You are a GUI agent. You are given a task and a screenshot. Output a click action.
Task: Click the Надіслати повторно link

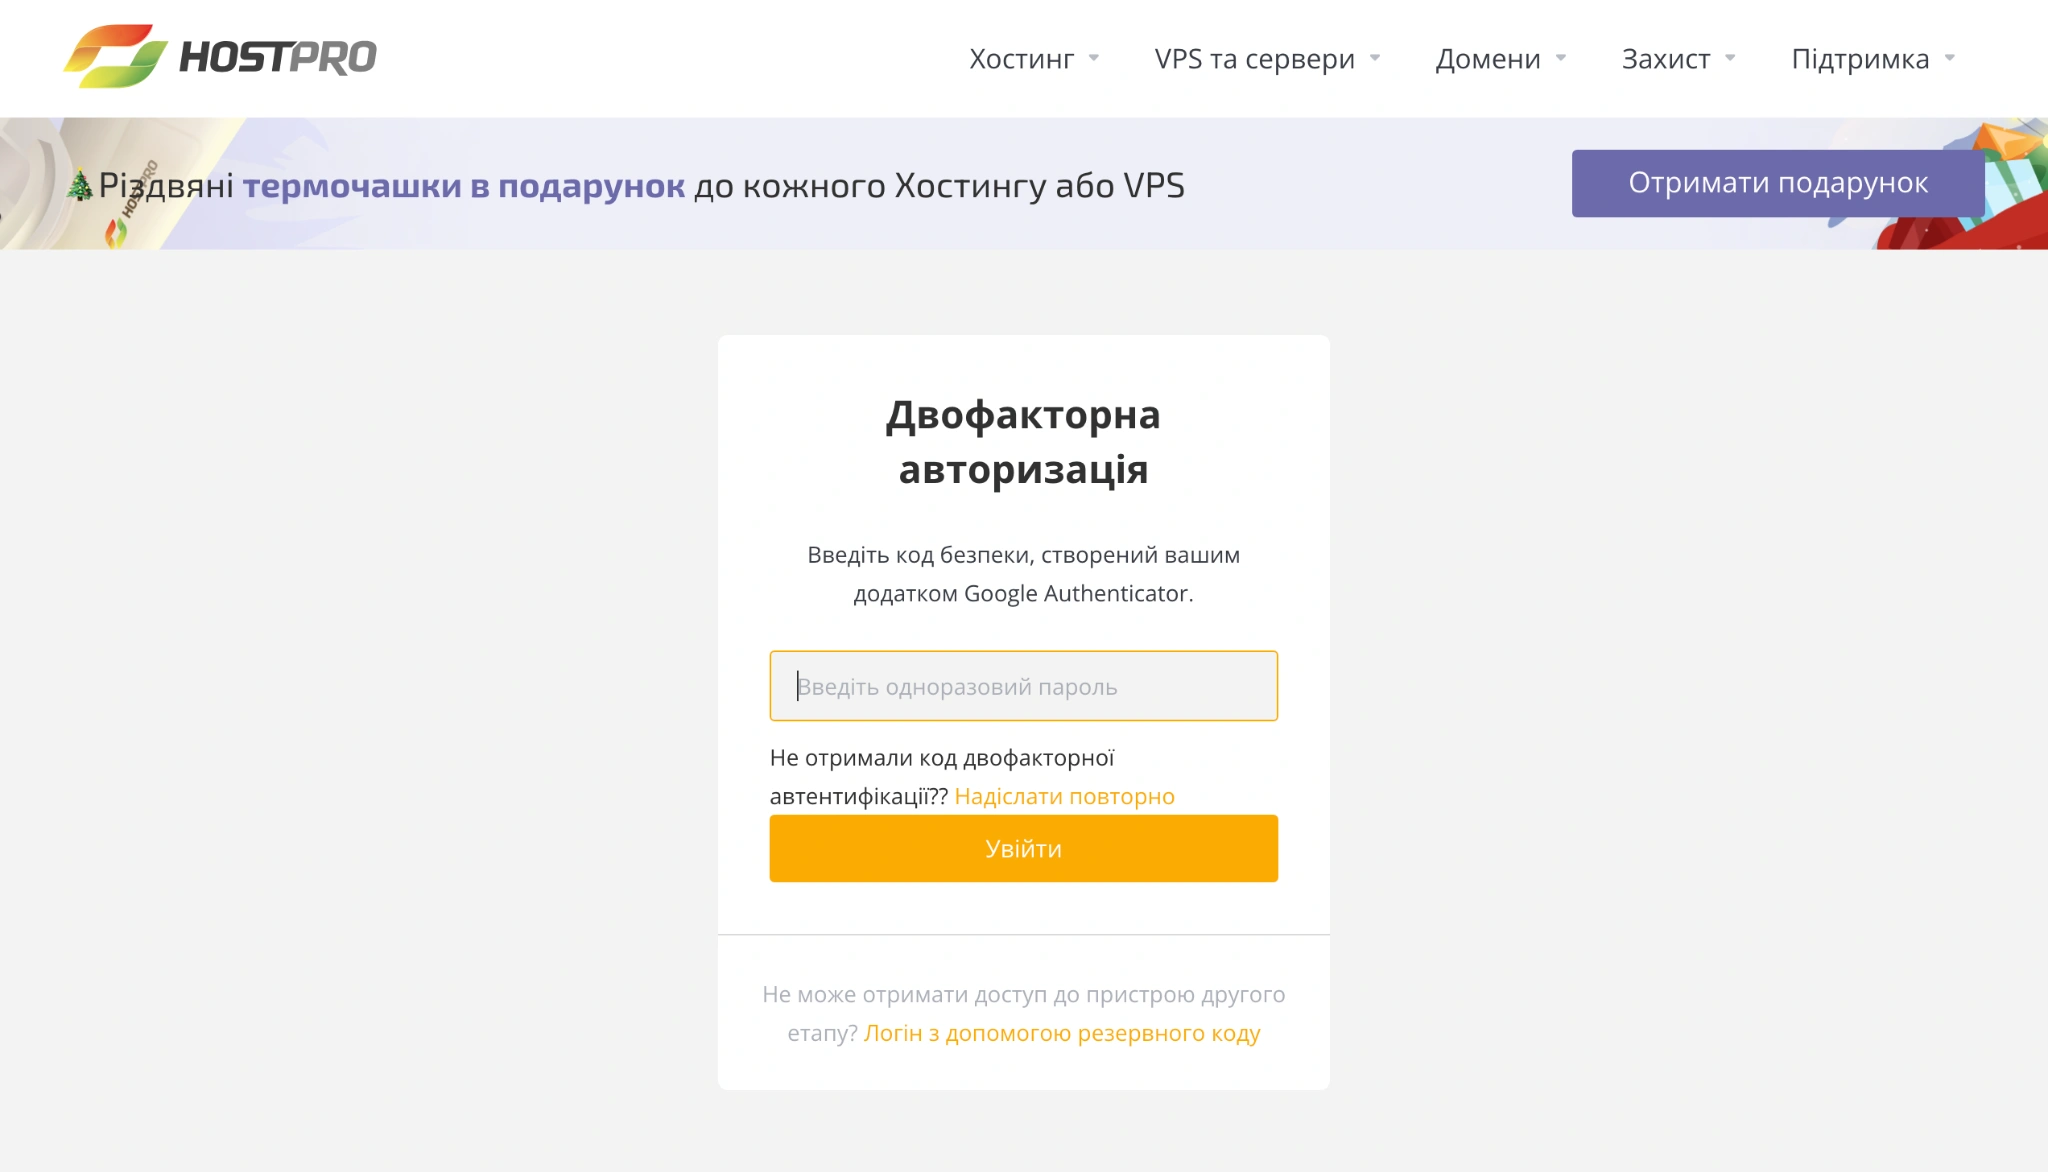click(1065, 796)
